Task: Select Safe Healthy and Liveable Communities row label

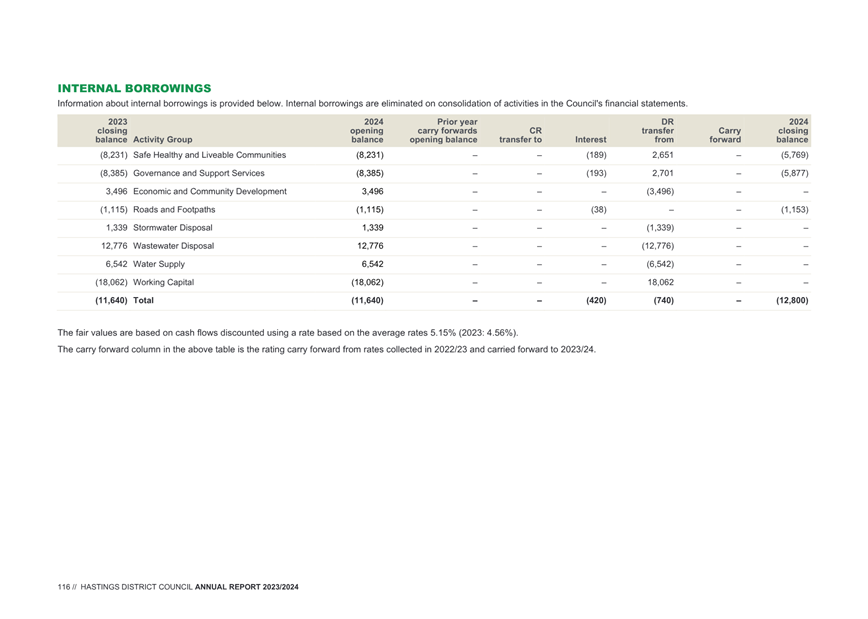Action: (209, 155)
